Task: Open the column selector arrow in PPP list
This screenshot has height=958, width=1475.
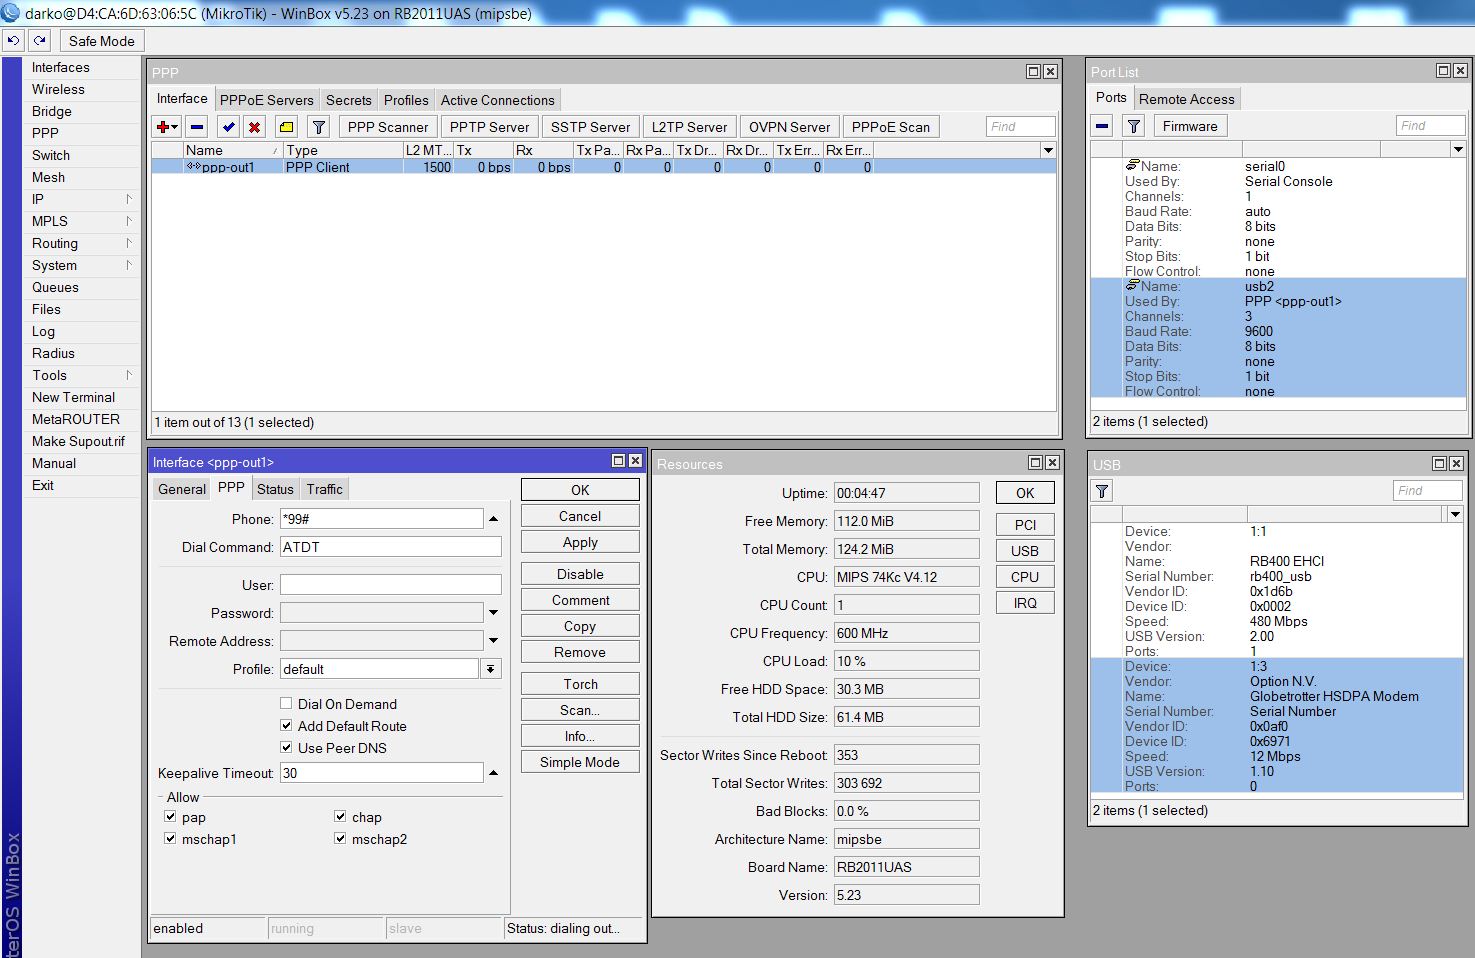Action: (1046, 149)
